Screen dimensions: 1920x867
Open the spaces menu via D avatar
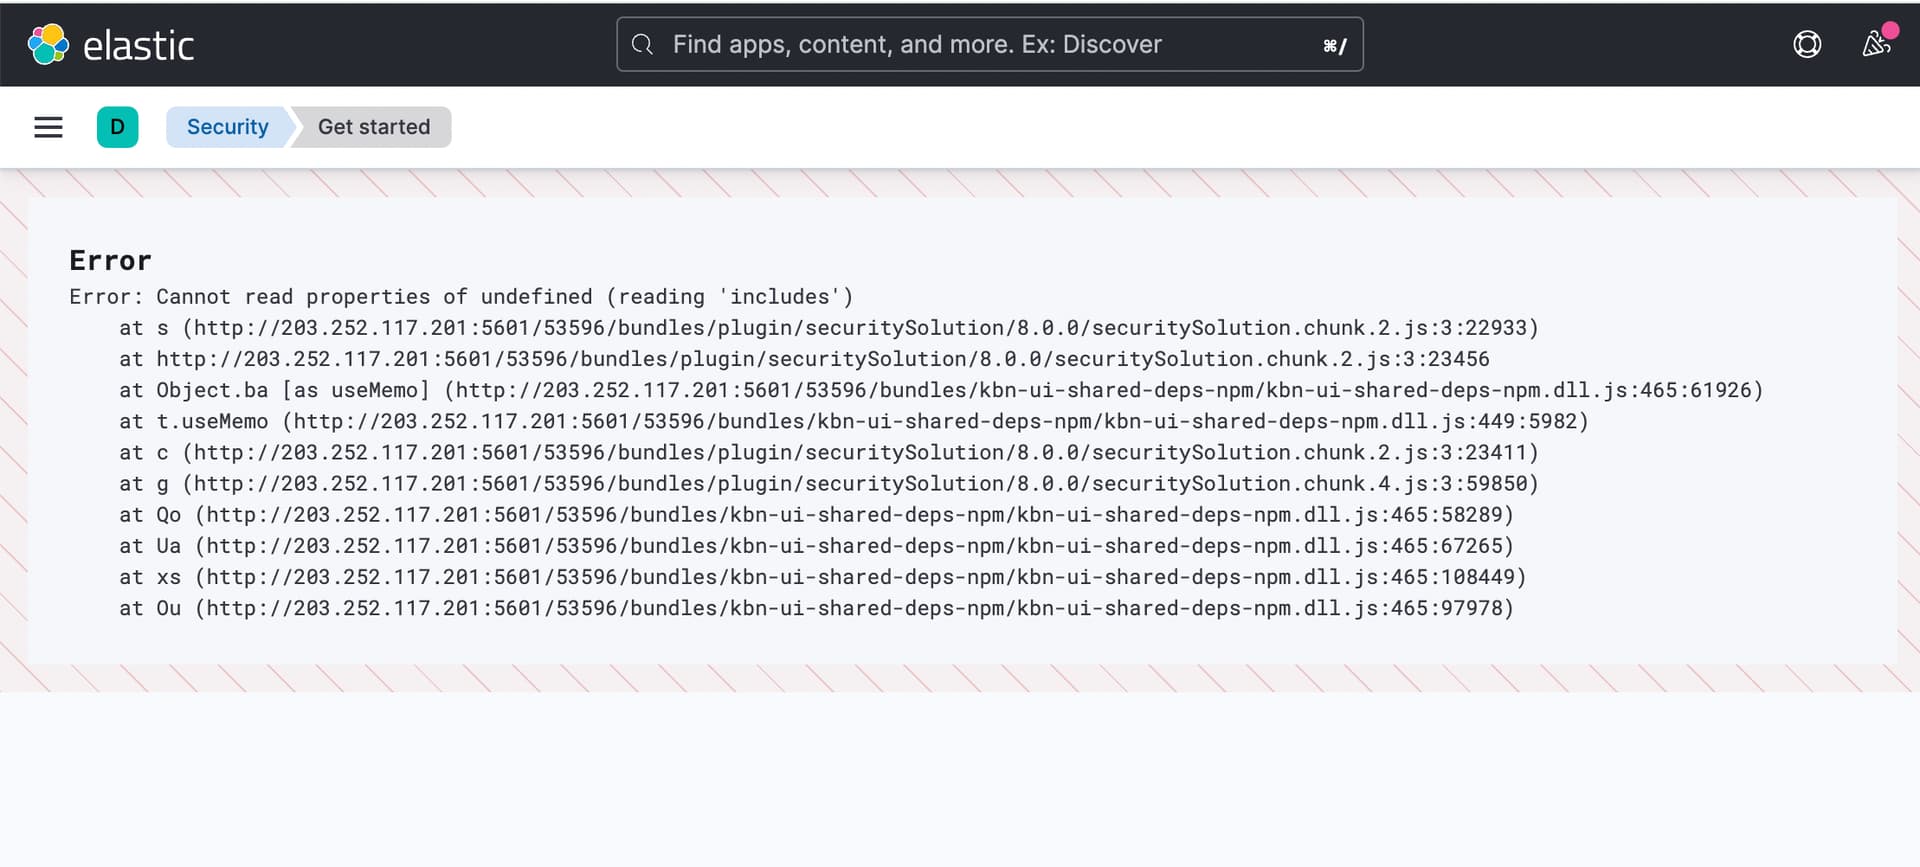click(117, 127)
